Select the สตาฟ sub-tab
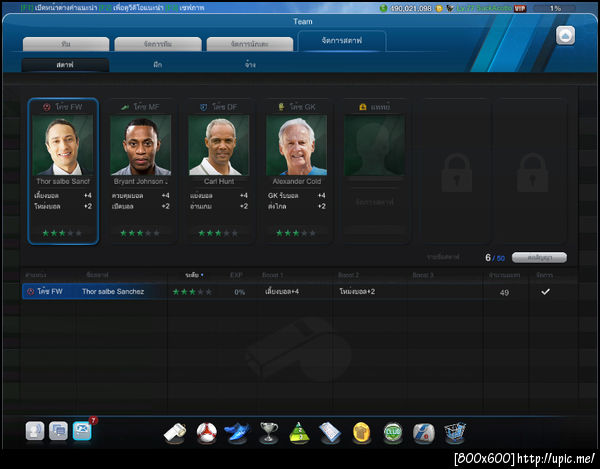The image size is (600, 469). pyautogui.click(x=65, y=65)
